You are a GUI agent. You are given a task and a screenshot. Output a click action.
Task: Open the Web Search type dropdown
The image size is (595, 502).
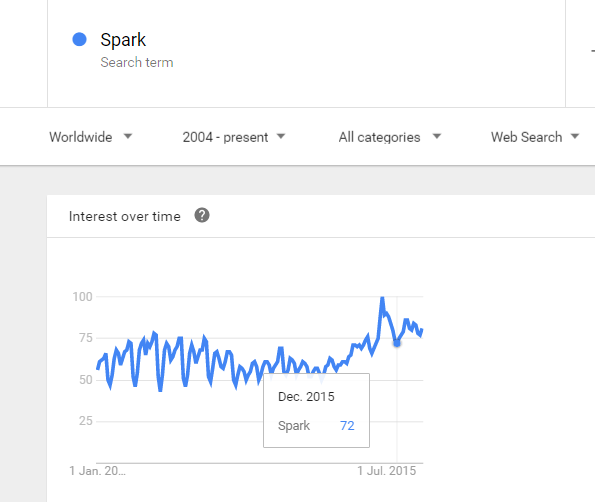pyautogui.click(x=535, y=137)
